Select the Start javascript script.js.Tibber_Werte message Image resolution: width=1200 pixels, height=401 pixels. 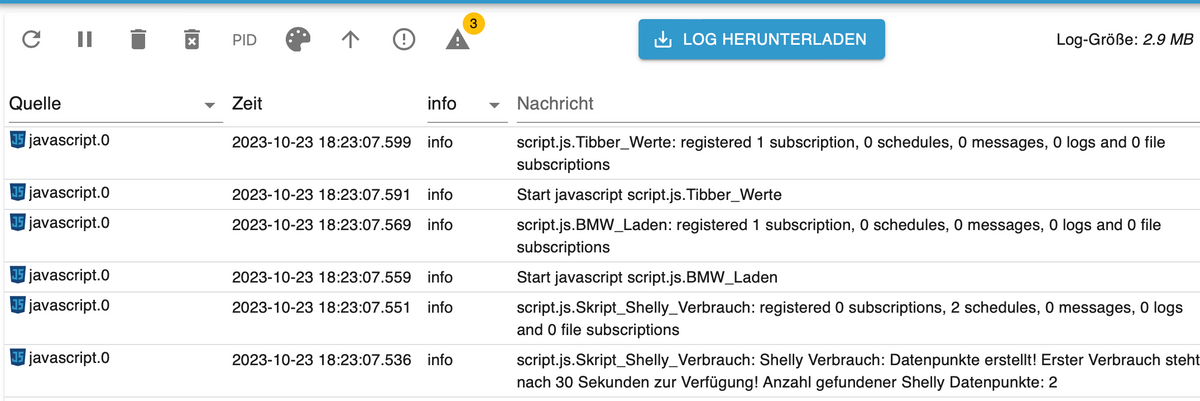[x=649, y=193]
